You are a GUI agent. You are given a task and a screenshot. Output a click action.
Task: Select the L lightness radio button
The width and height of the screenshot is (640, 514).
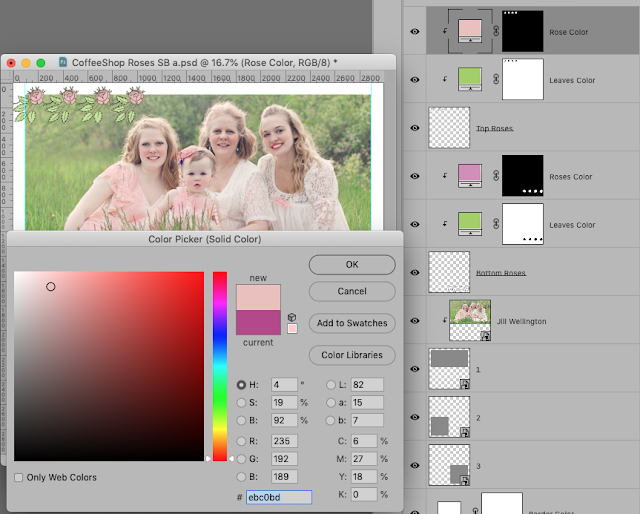coord(331,385)
